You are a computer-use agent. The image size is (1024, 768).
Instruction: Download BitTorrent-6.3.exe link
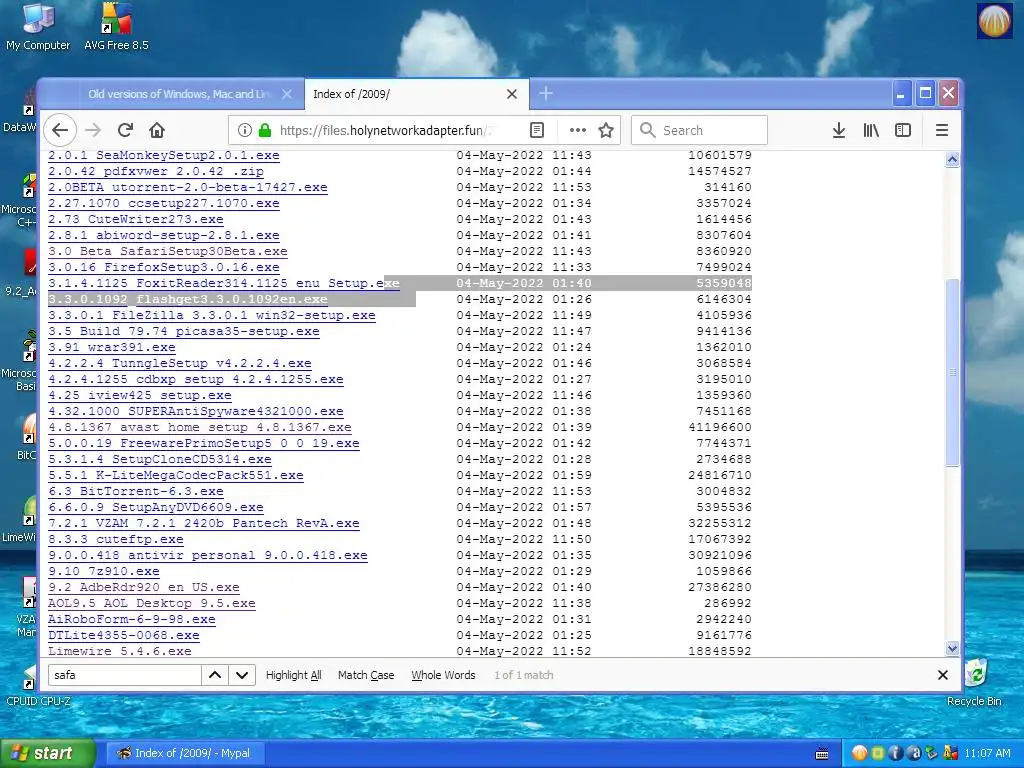(x=136, y=492)
